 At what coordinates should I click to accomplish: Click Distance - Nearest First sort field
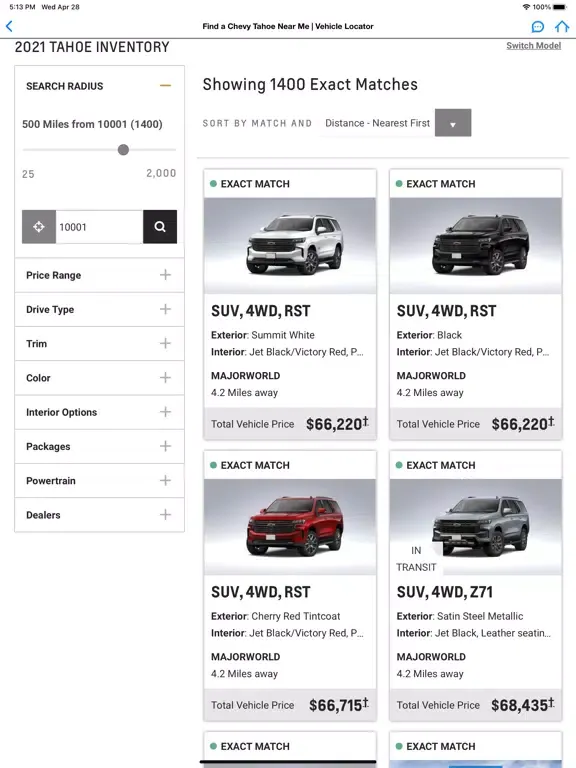coord(378,123)
